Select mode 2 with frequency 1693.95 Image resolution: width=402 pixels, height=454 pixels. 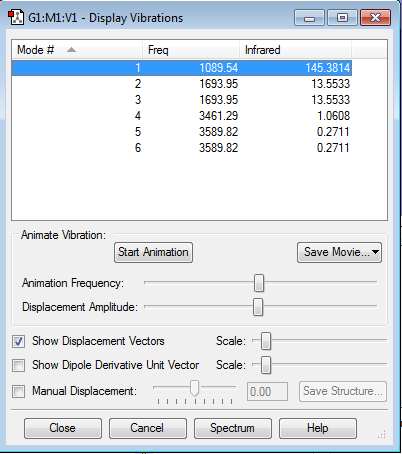182,84
